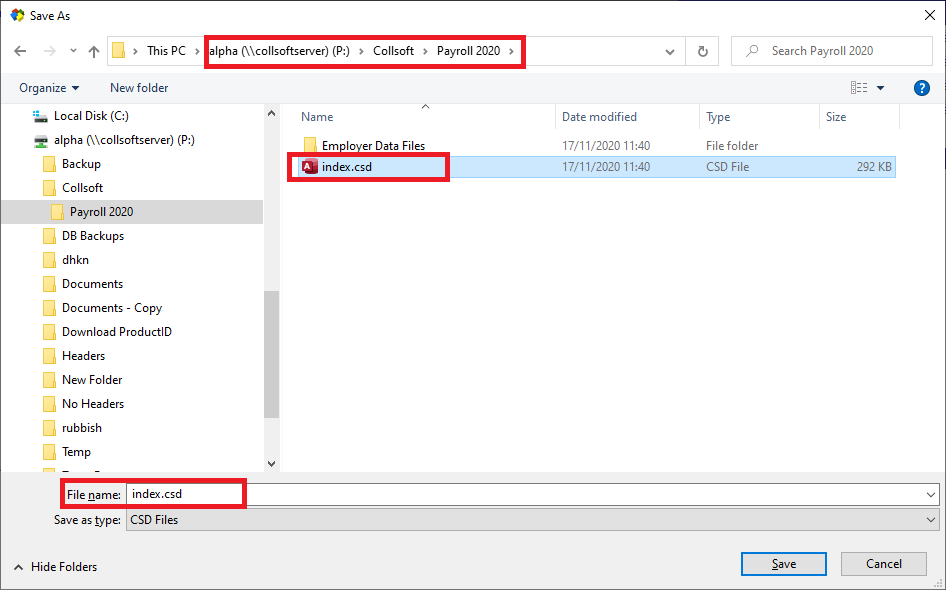Viewport: 946px width, 590px height.
Task: Click the Employer Data Files folder icon
Action: [310, 146]
